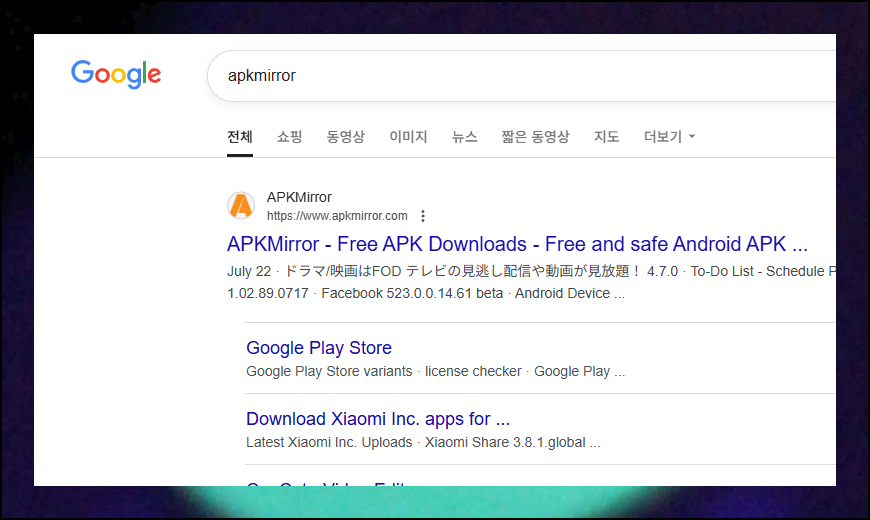The width and height of the screenshot is (870, 520).
Task: Select the 전체 tab
Action: [x=240, y=137]
